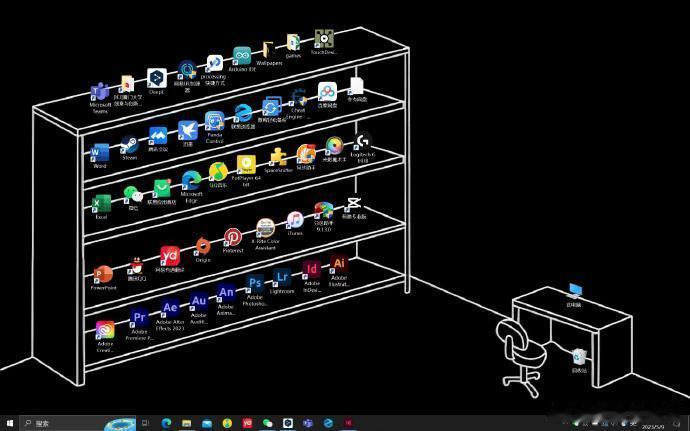Select This PC icon on the drawn desk
690x431 pixels.
coord(574,291)
